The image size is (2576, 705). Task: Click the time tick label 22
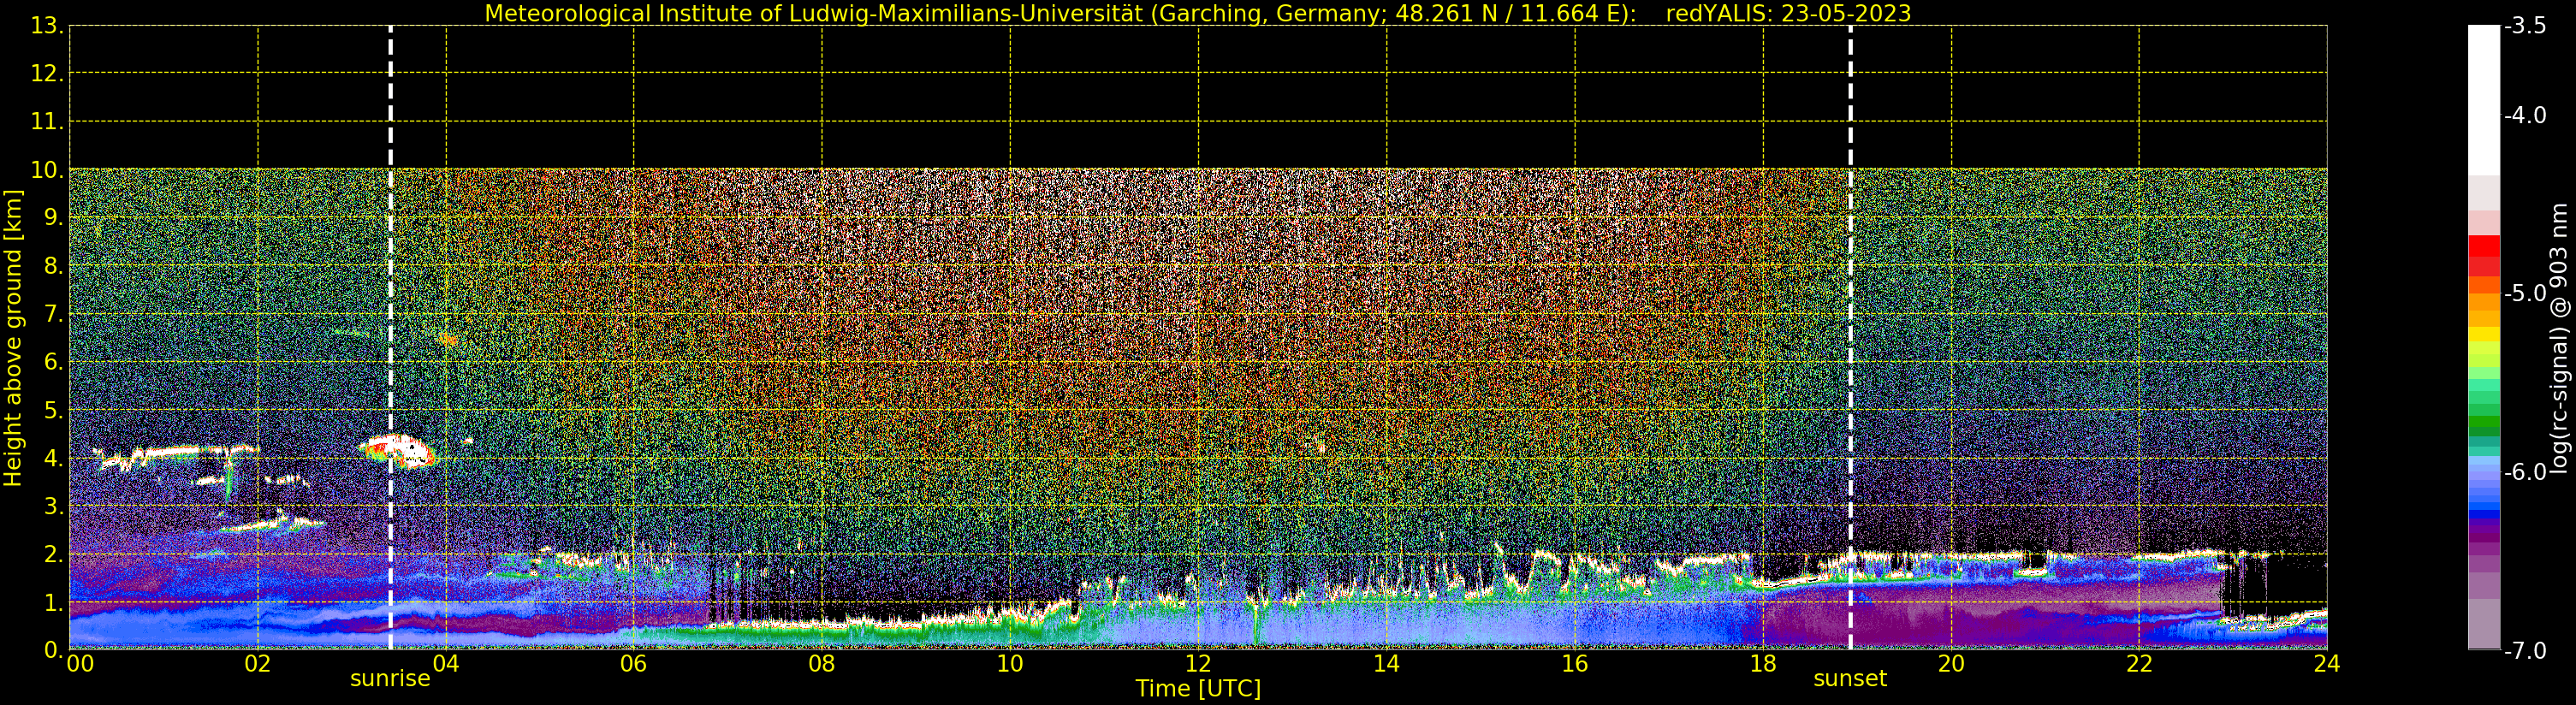click(x=2139, y=664)
